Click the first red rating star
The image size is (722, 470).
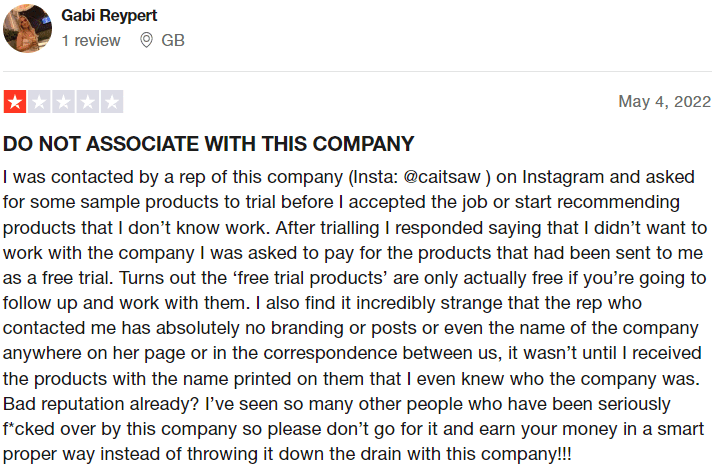click(15, 102)
